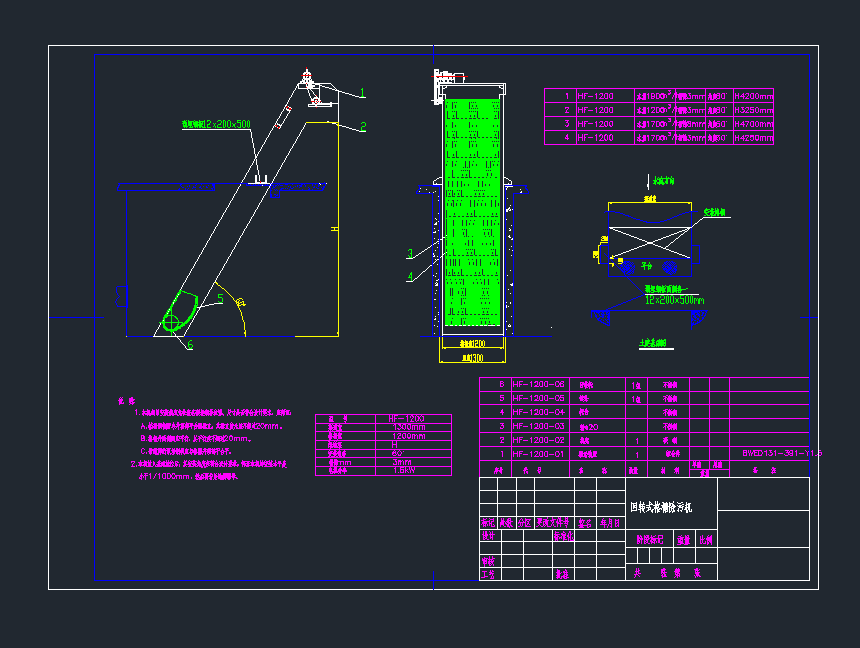The width and height of the screenshot is (860, 648).
Task: Select the 60° angle value in the parameter table
Action: [x=399, y=451]
